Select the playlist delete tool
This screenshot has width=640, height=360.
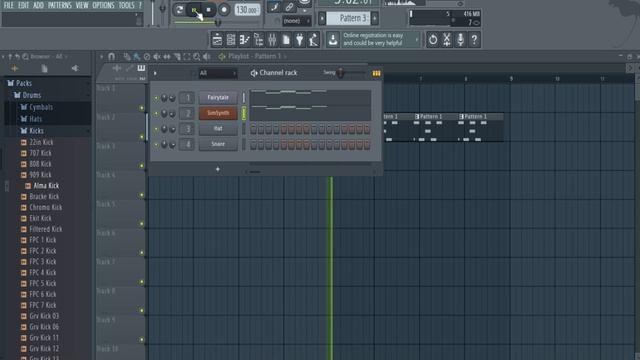(147, 57)
